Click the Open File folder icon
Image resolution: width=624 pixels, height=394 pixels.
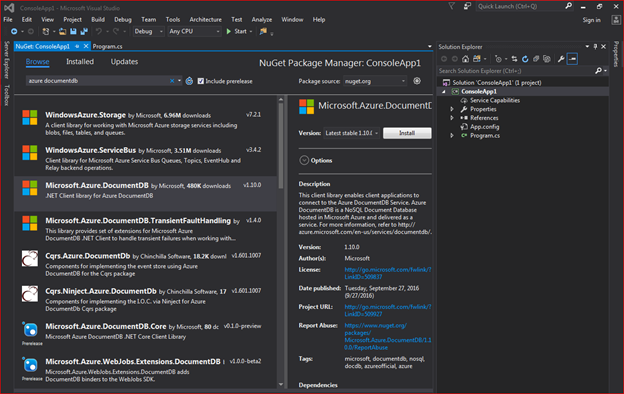[x=62, y=31]
